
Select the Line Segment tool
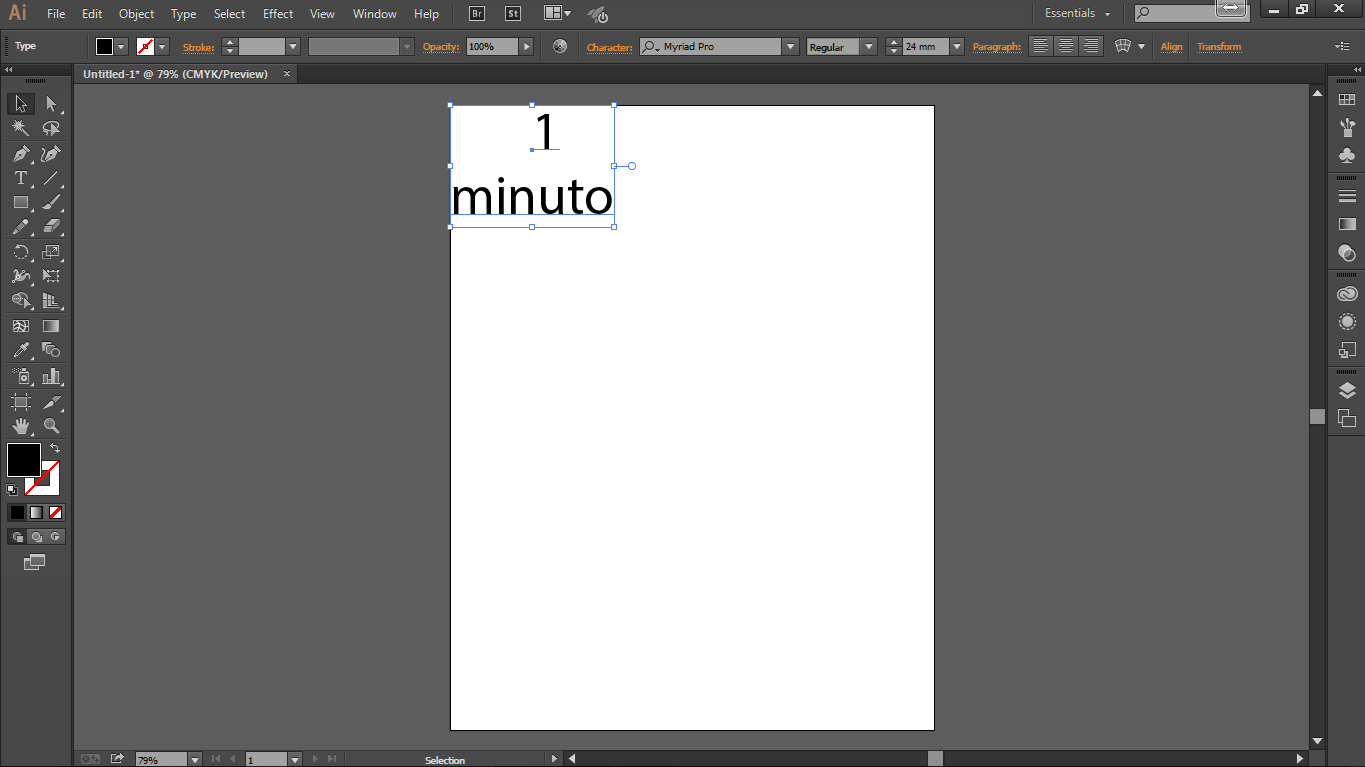pyautogui.click(x=52, y=178)
